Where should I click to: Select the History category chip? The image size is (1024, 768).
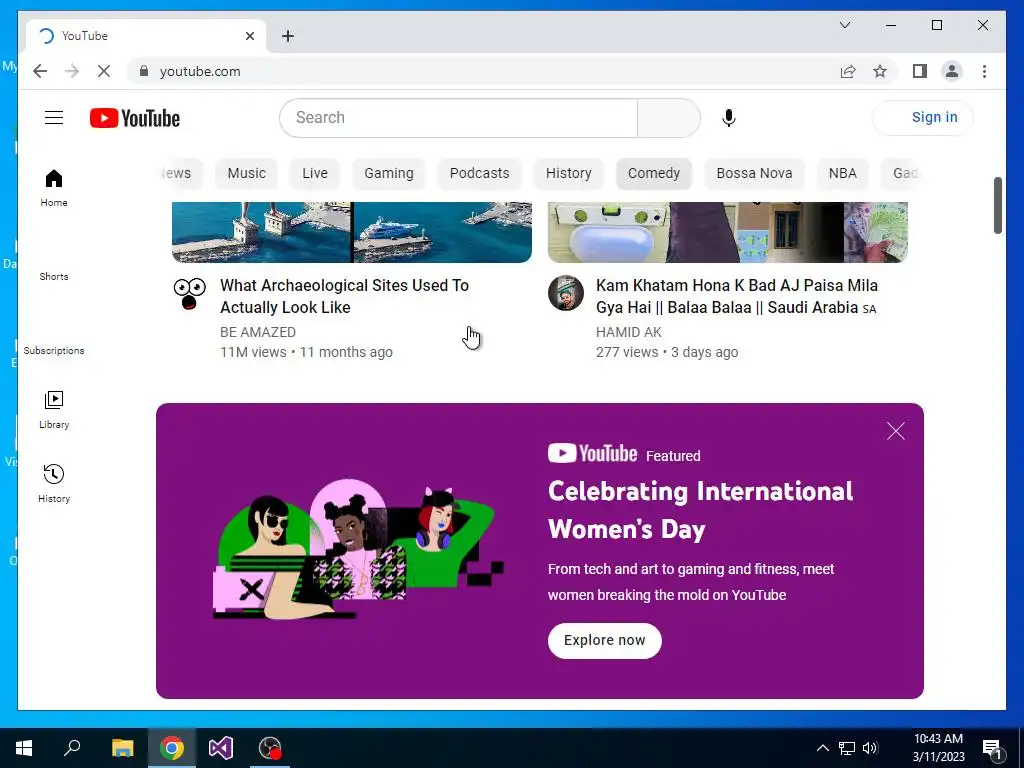pos(568,173)
